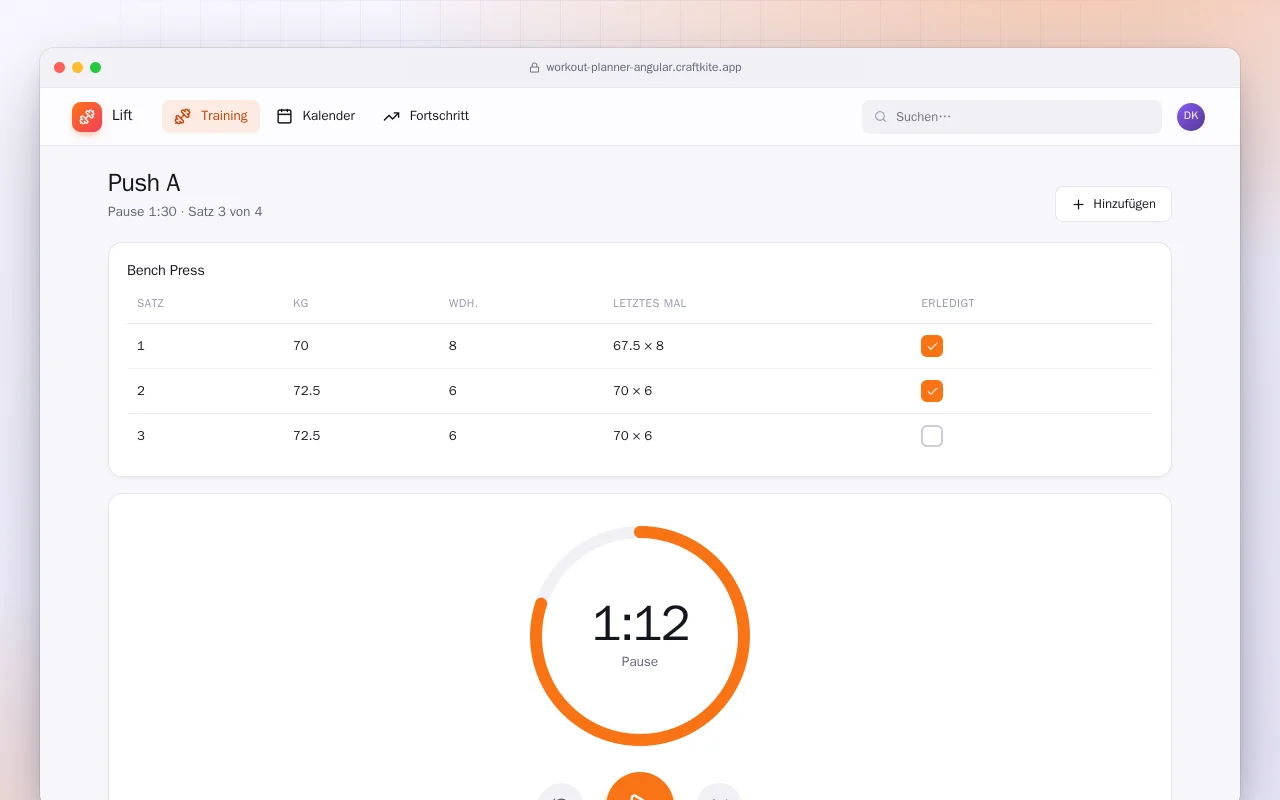Image resolution: width=1280 pixels, height=800 pixels.
Task: Open the DK user avatar
Action: [x=1191, y=117]
